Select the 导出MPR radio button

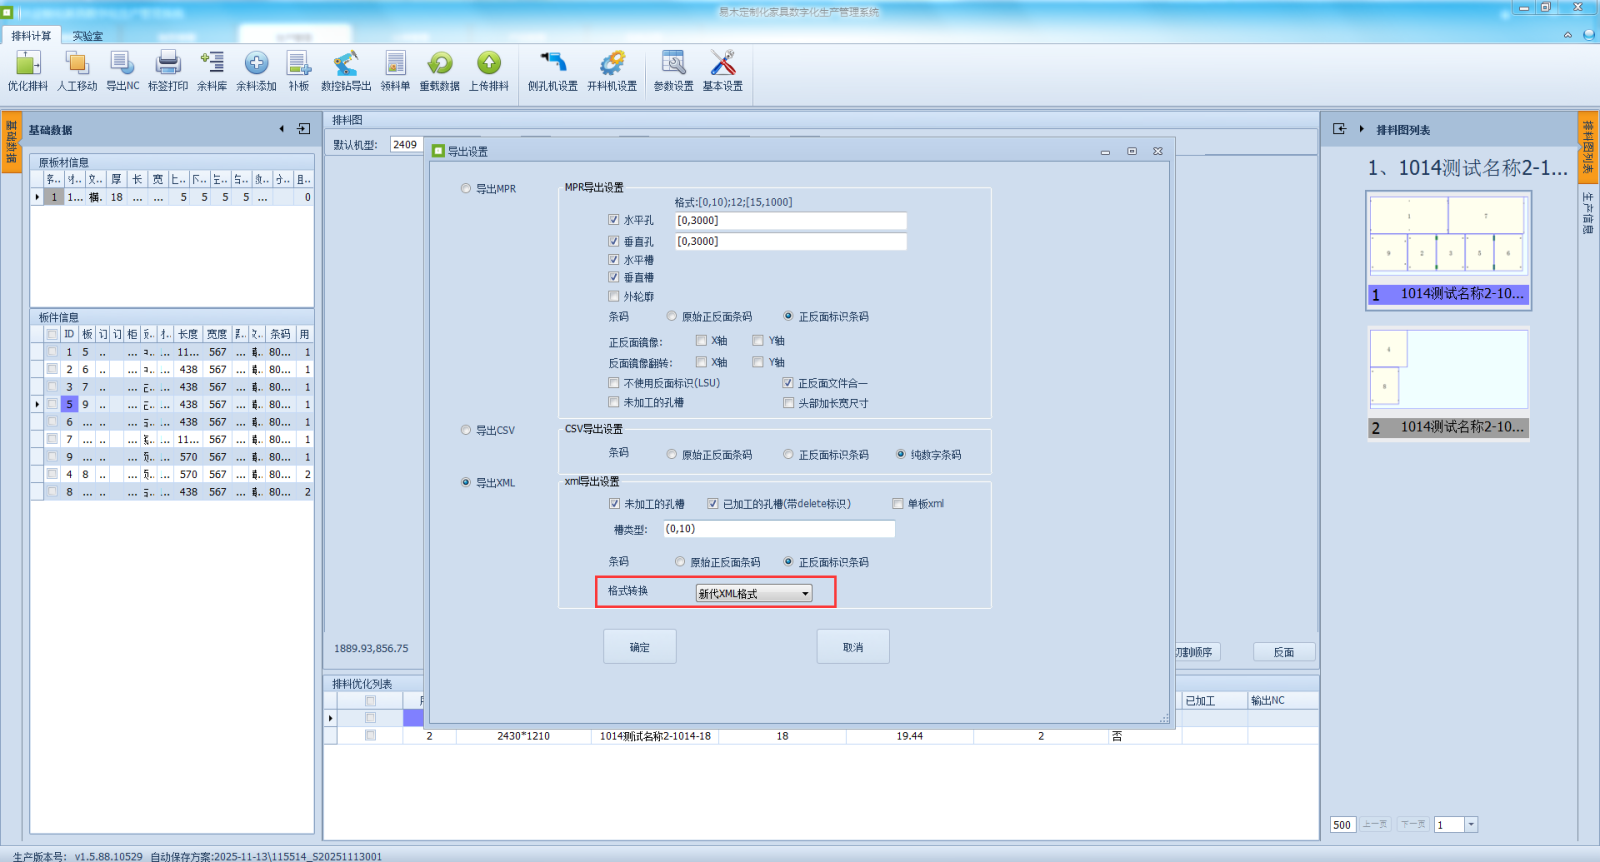[x=466, y=188]
